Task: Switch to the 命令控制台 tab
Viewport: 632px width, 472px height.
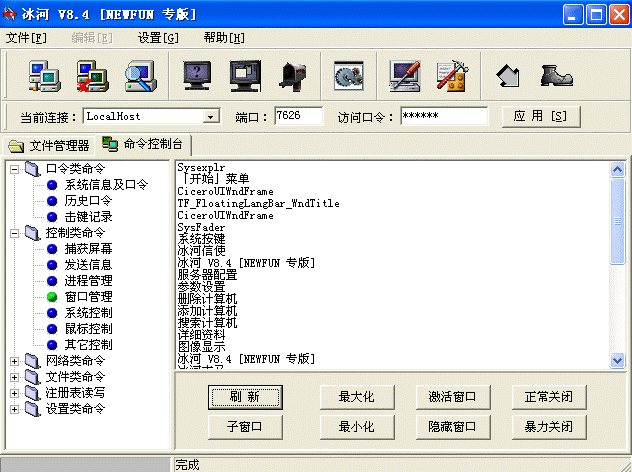Action: point(143,144)
